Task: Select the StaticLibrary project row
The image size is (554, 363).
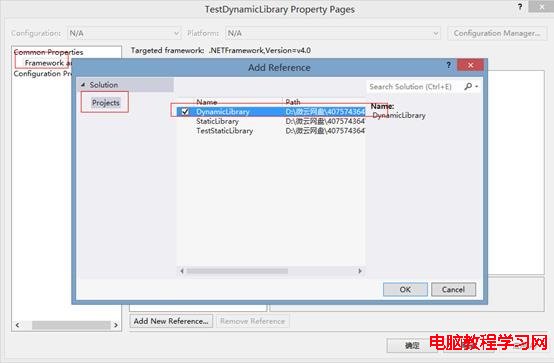Action: point(271,121)
